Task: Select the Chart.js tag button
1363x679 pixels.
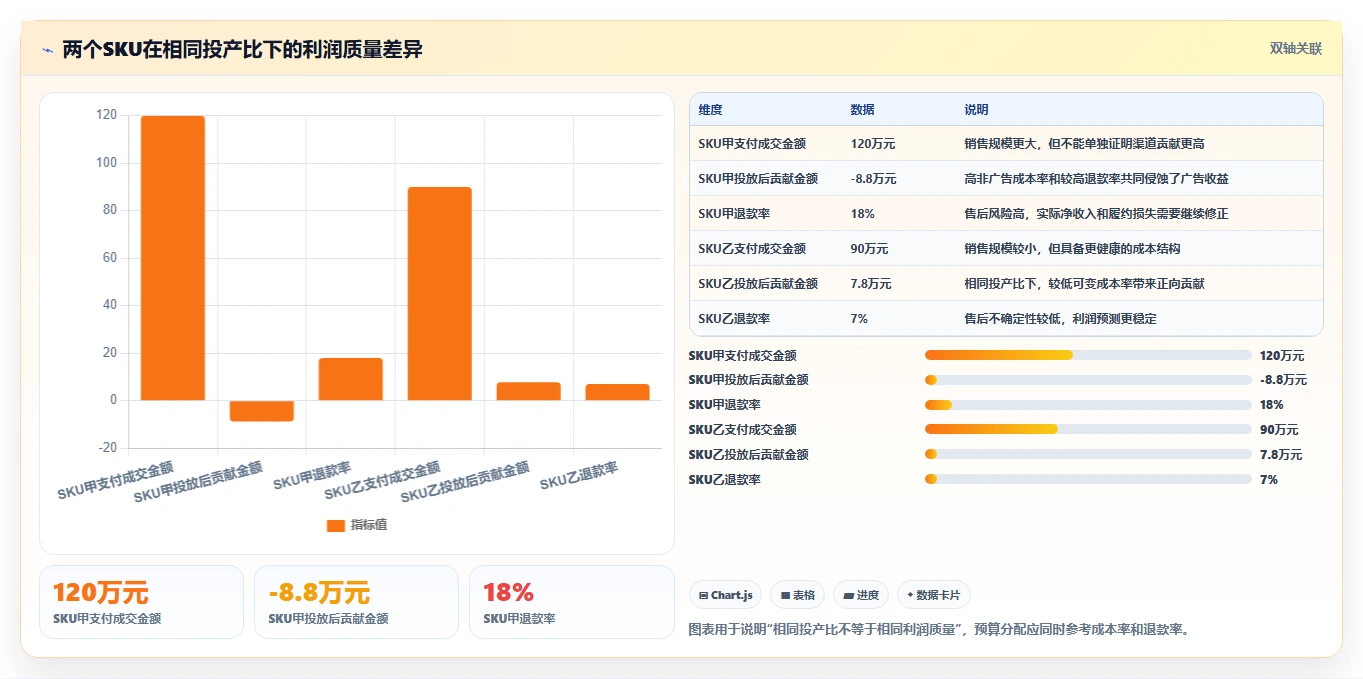Action: coord(725,595)
